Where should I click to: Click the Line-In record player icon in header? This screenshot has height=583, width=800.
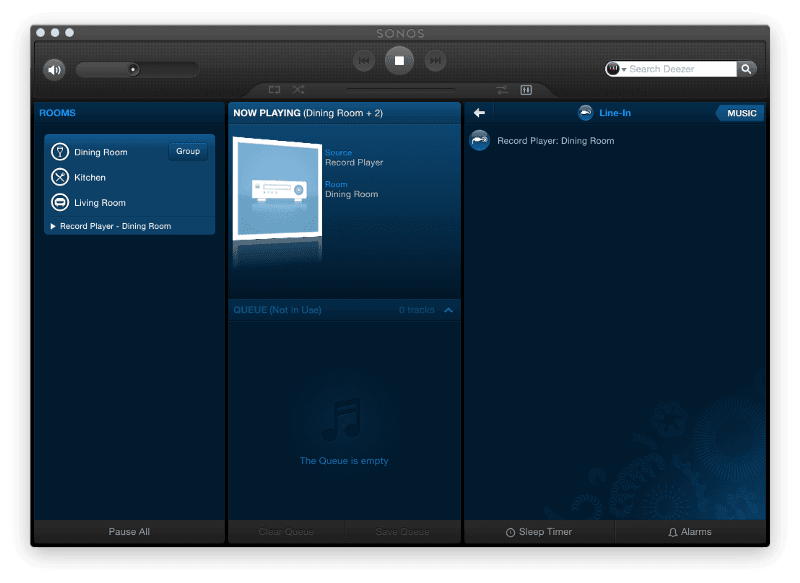(x=585, y=113)
